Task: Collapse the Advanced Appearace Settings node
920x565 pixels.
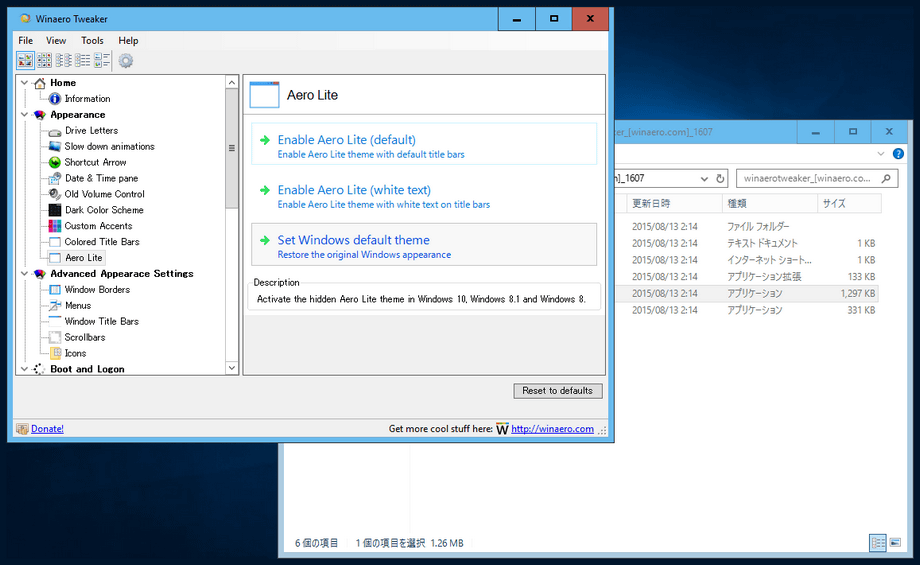Action: (x=24, y=274)
